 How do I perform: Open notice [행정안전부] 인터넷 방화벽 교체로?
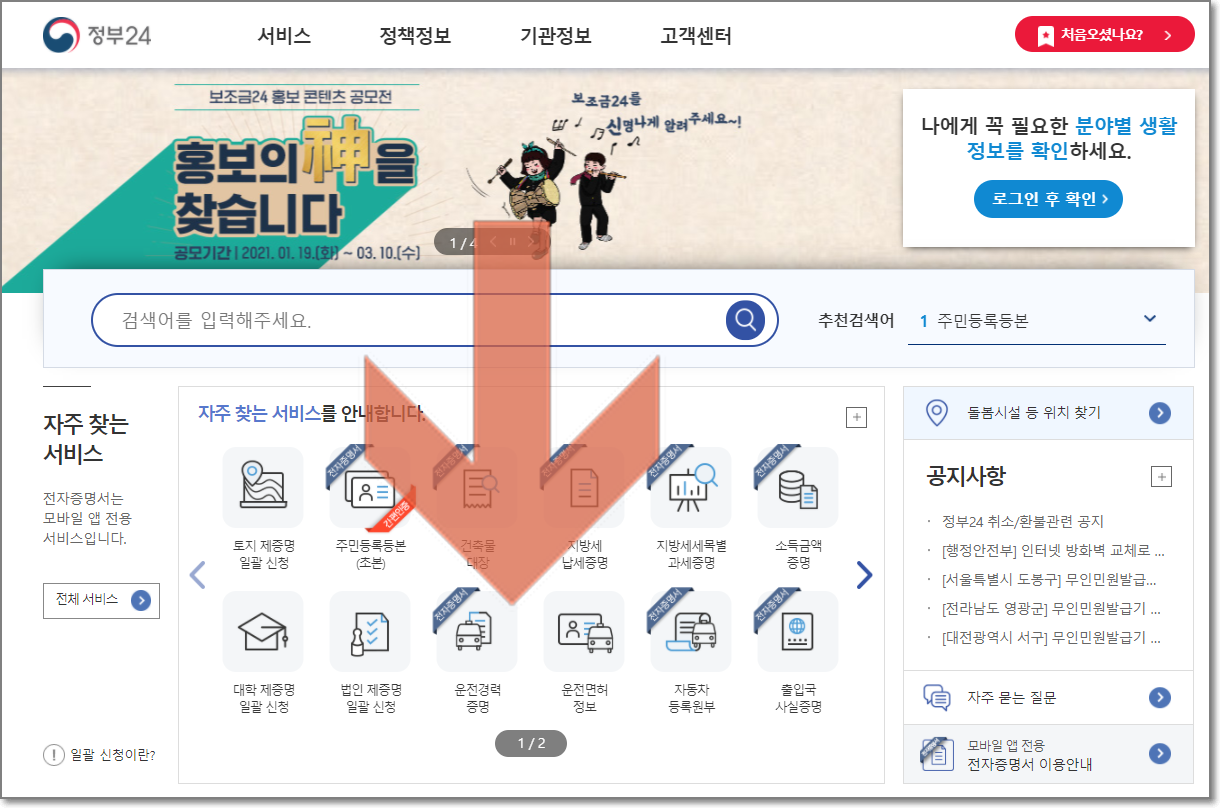(1053, 550)
